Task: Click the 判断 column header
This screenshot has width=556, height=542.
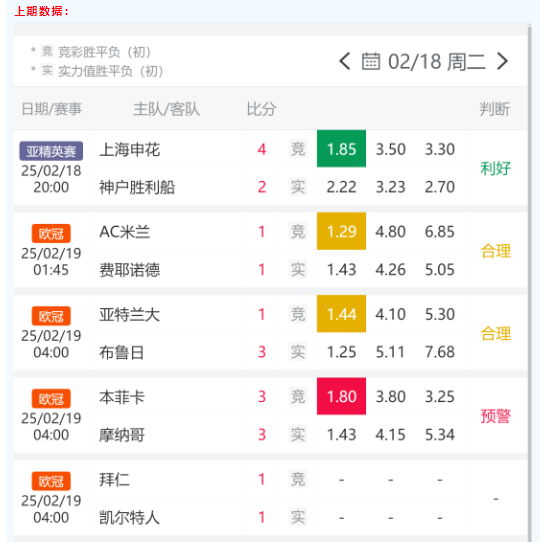Action: (495, 108)
